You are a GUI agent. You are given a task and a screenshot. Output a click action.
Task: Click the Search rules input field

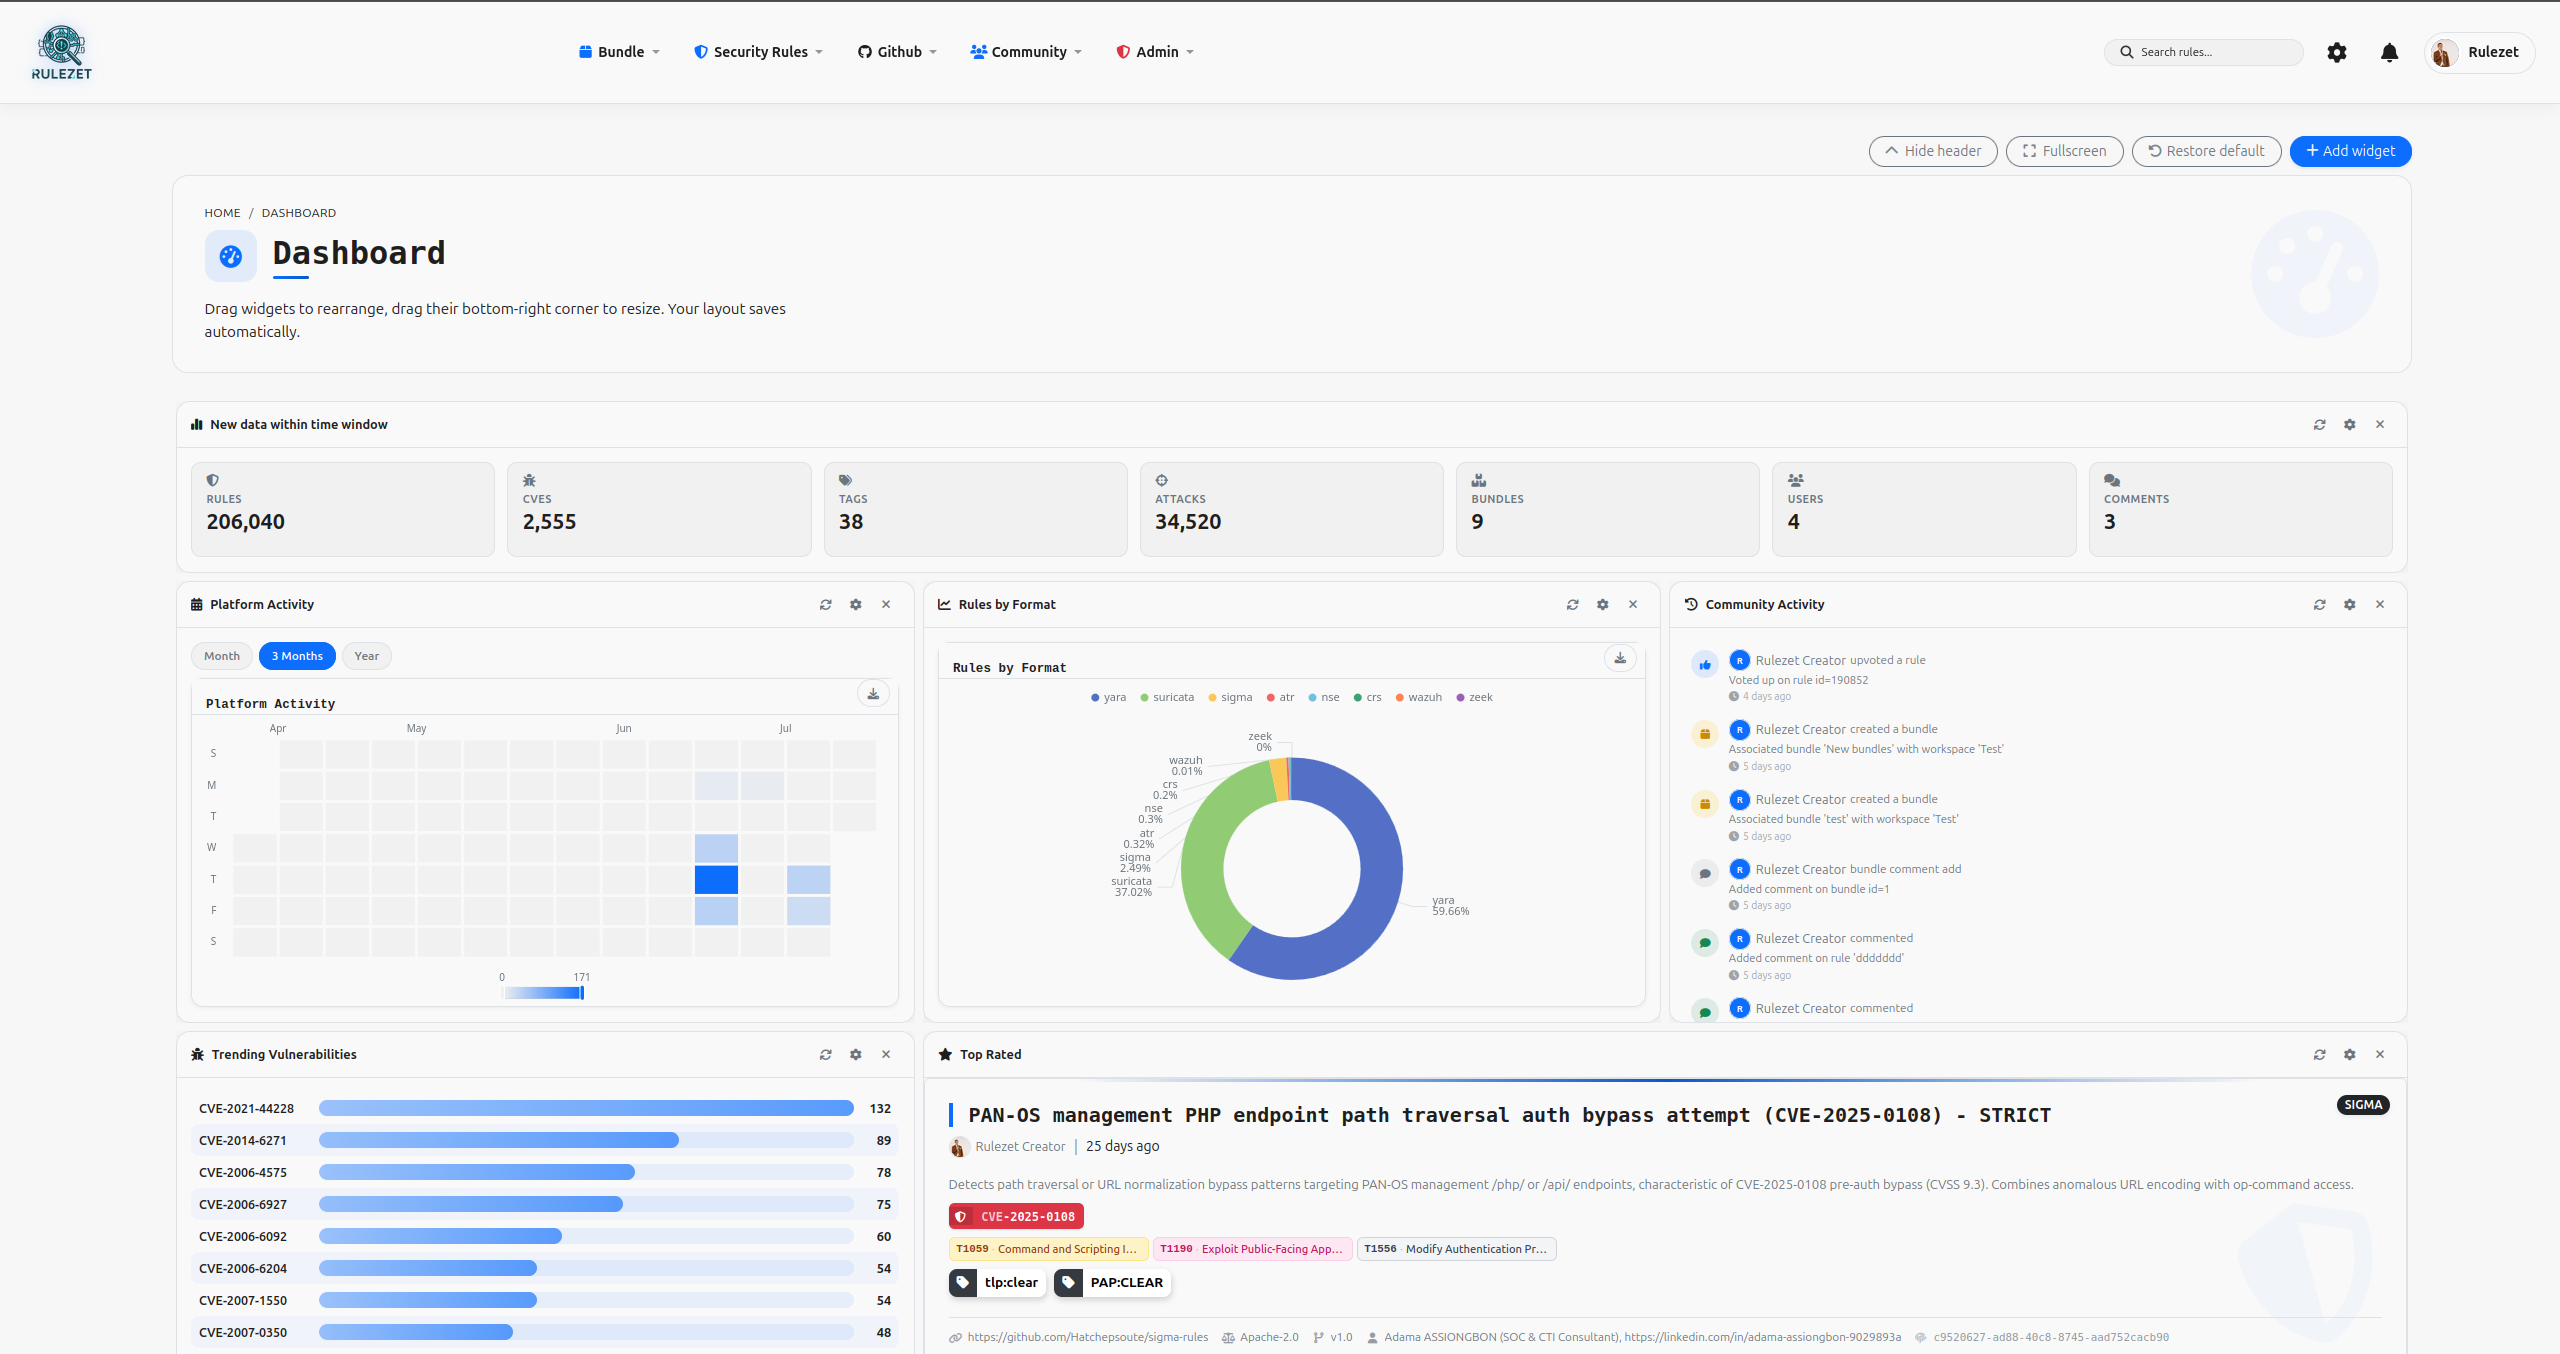coord(2204,52)
